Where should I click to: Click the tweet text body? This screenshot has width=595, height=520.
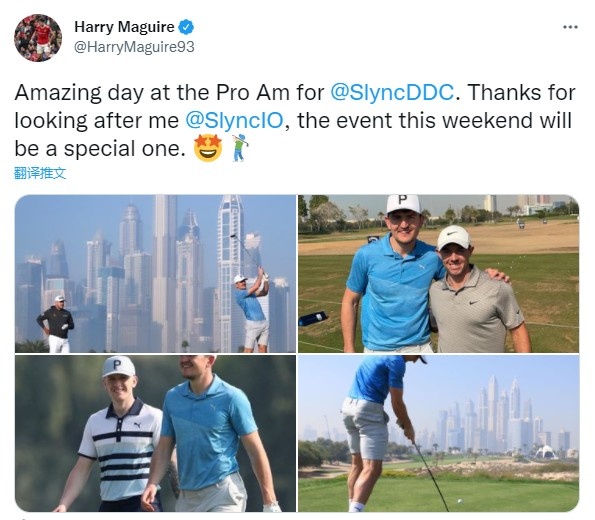pos(295,121)
